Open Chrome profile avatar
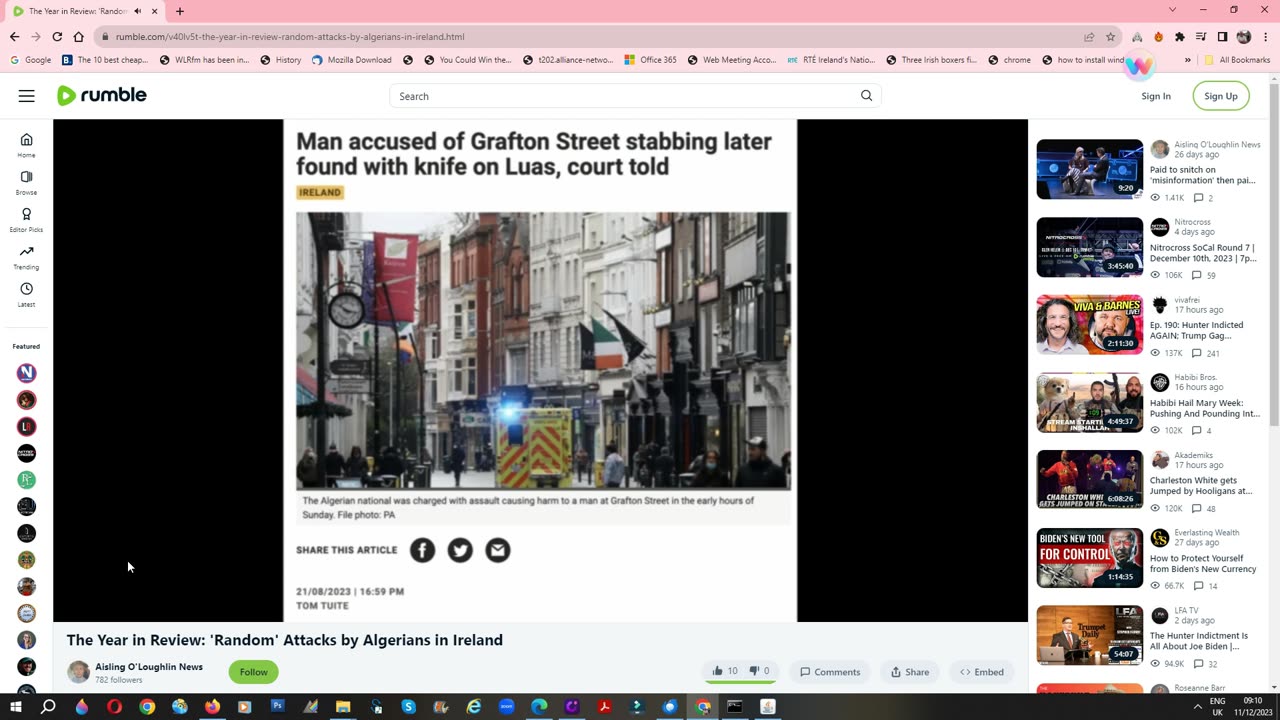 pos(1243,37)
